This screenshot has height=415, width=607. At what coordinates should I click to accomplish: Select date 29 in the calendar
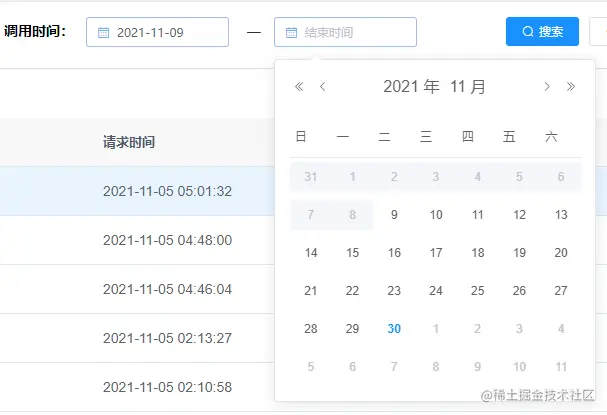(352, 329)
